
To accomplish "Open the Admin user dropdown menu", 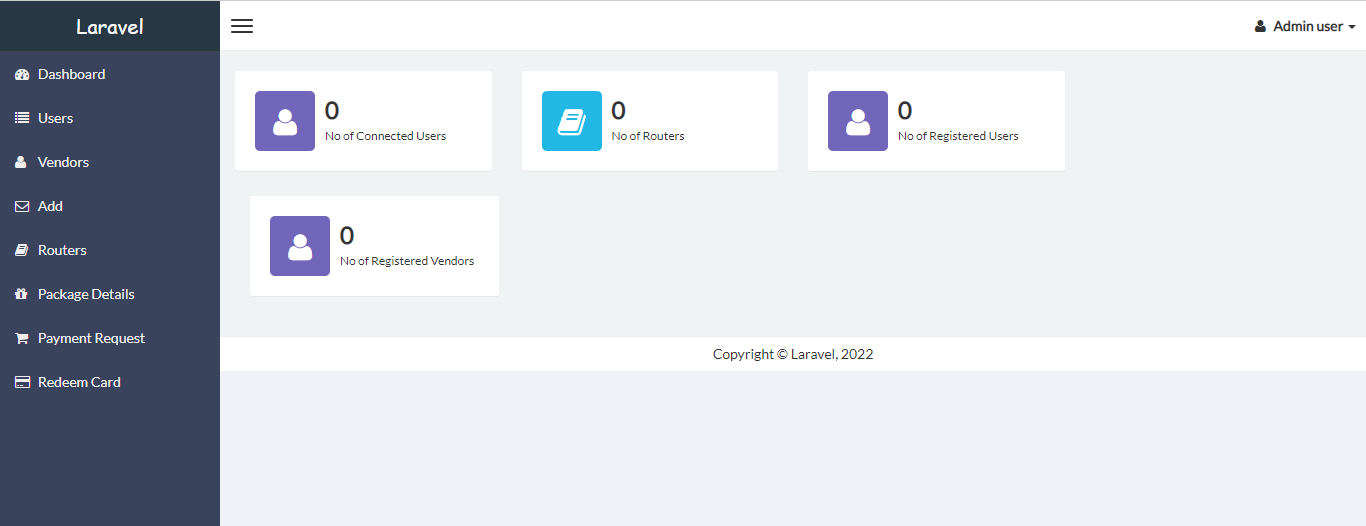I will [x=1306, y=26].
